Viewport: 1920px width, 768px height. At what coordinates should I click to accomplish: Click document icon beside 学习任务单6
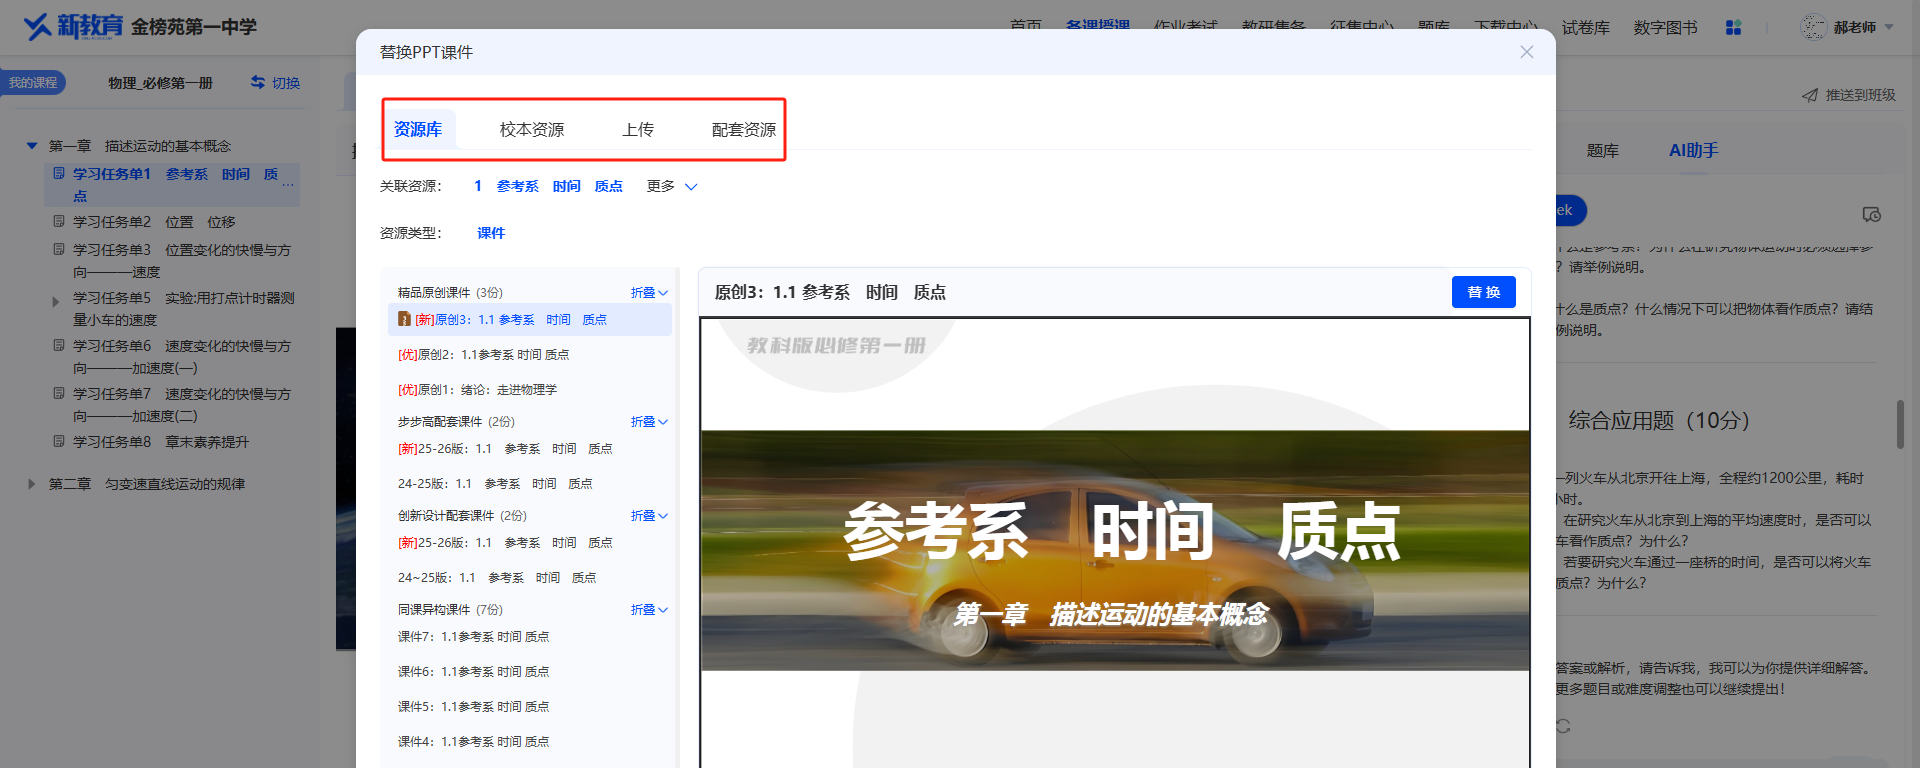click(59, 345)
